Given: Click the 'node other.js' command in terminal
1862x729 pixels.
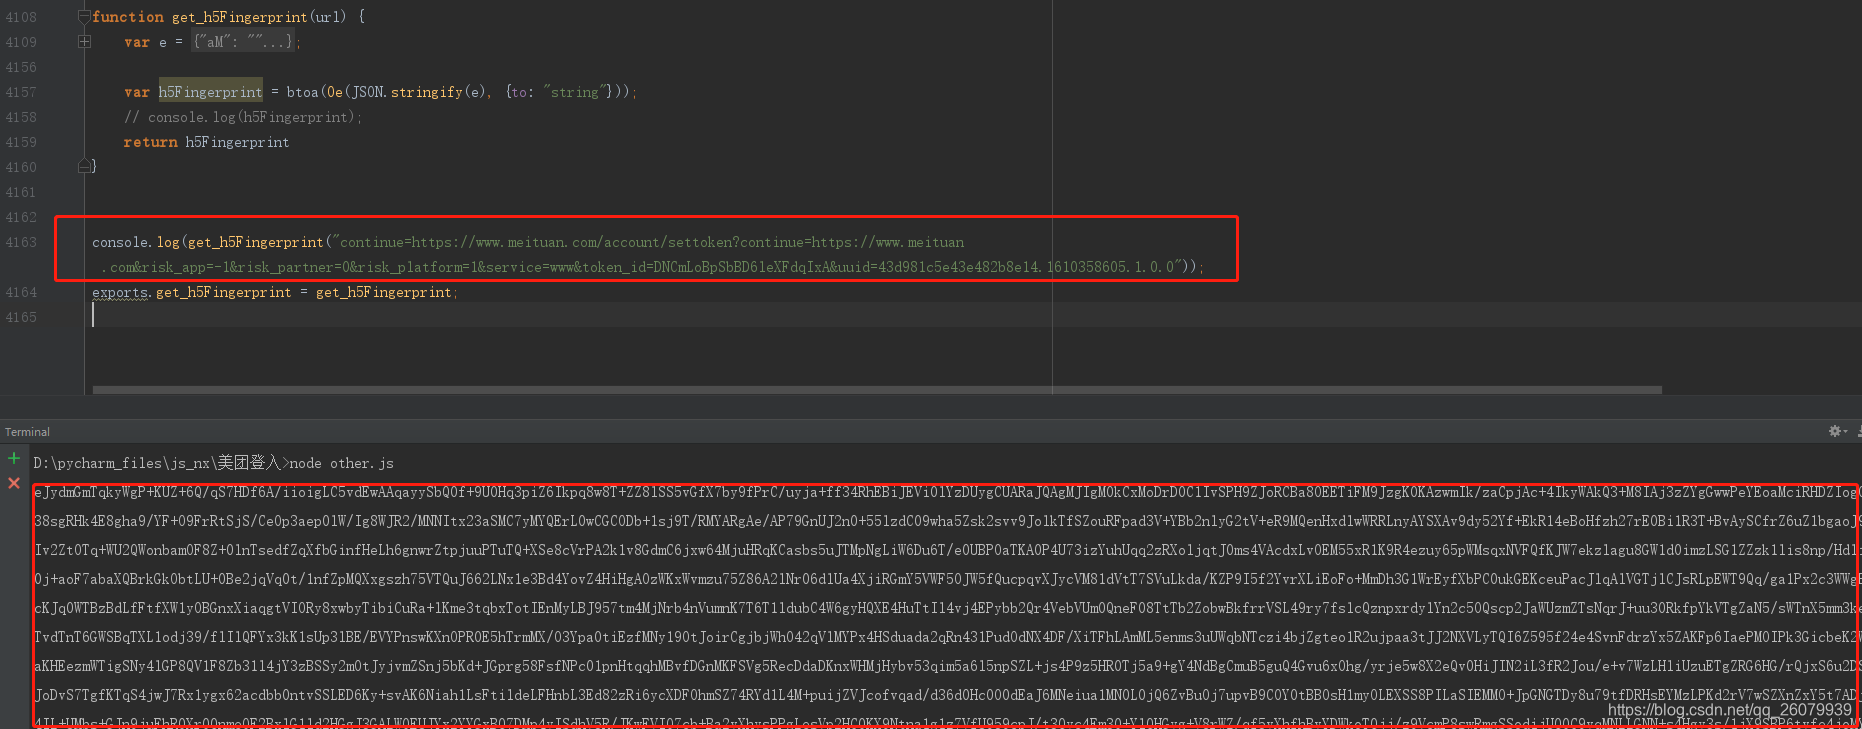Looking at the screenshot, I should coord(341,463).
